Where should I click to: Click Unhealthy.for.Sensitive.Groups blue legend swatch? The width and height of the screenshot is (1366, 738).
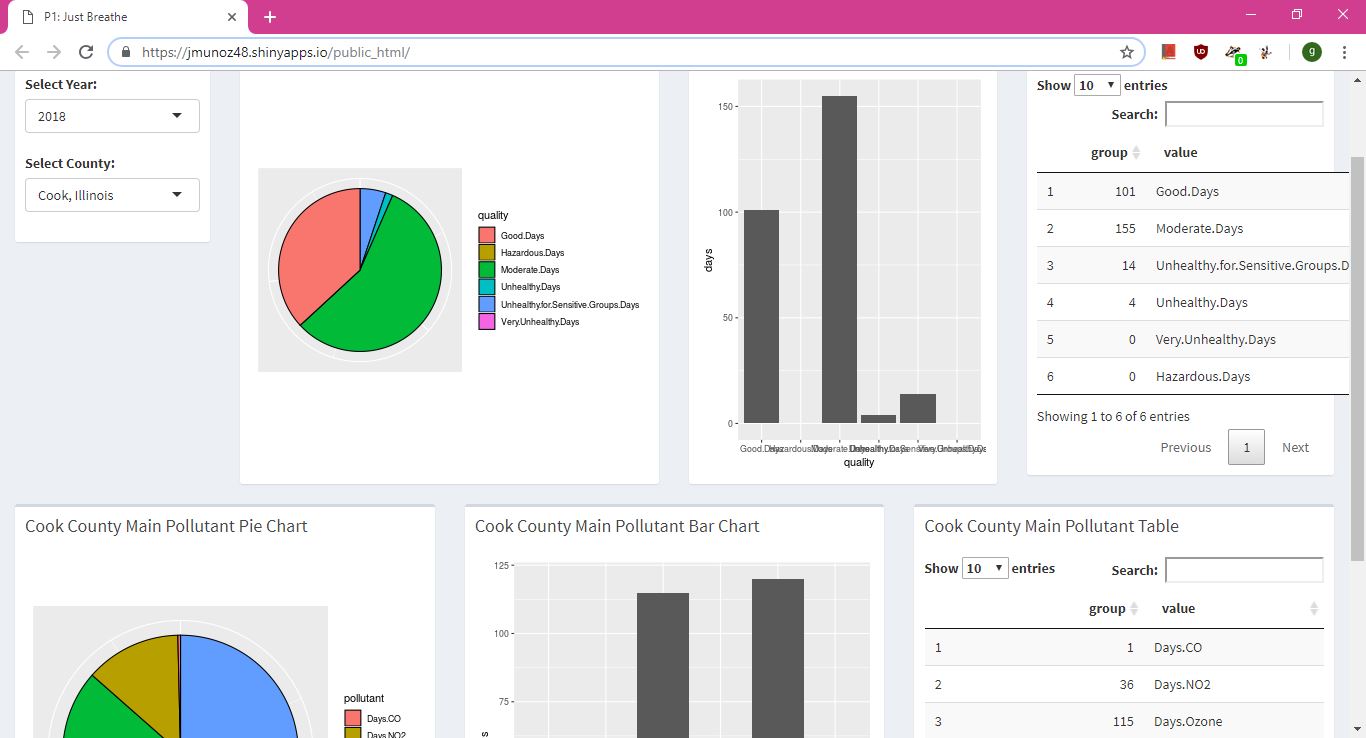487,304
